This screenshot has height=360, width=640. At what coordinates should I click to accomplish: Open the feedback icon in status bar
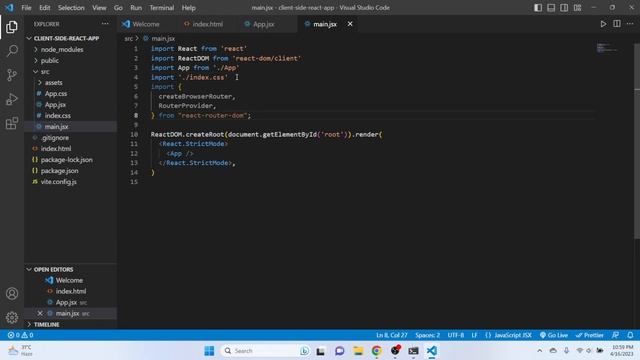click(x=616, y=335)
